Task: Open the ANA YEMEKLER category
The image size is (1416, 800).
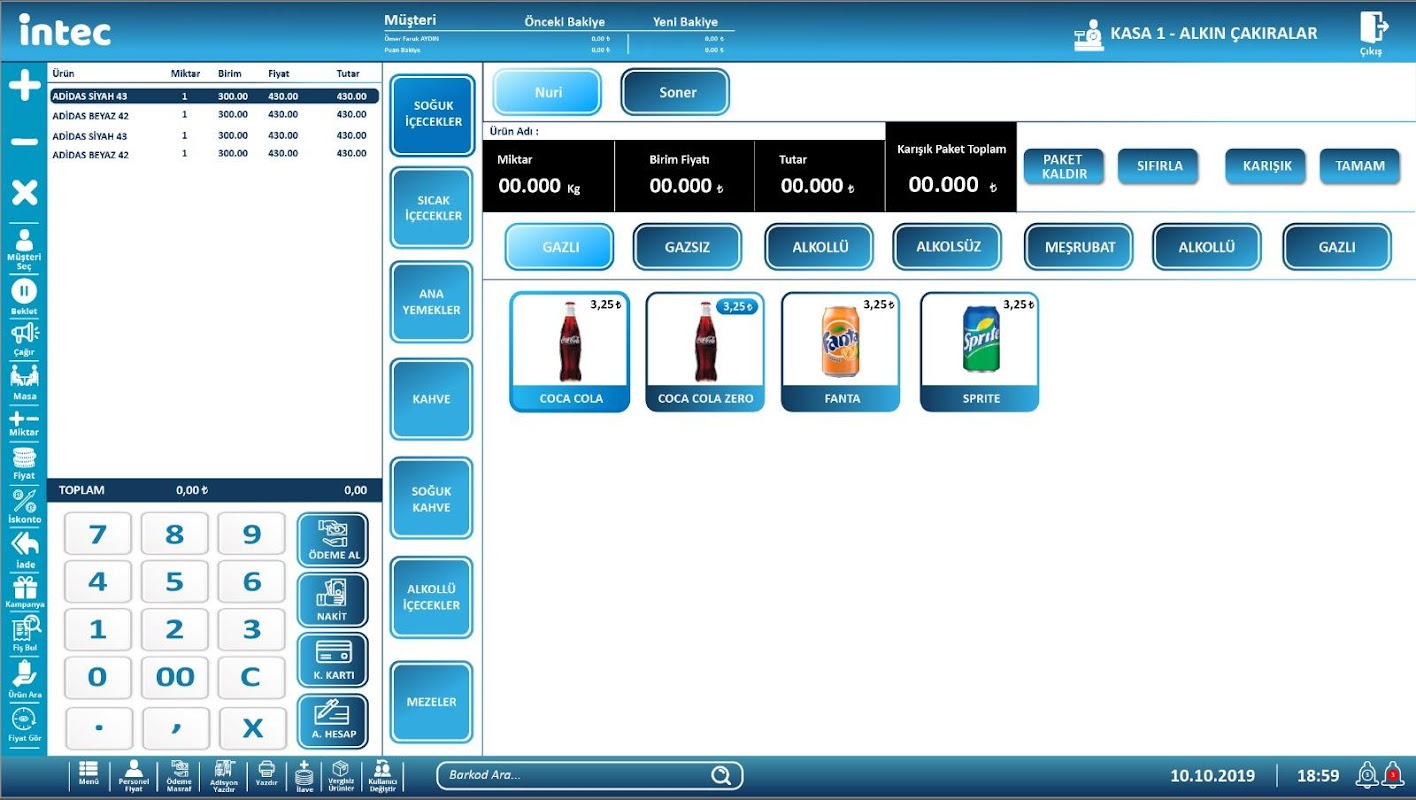Action: click(x=432, y=302)
